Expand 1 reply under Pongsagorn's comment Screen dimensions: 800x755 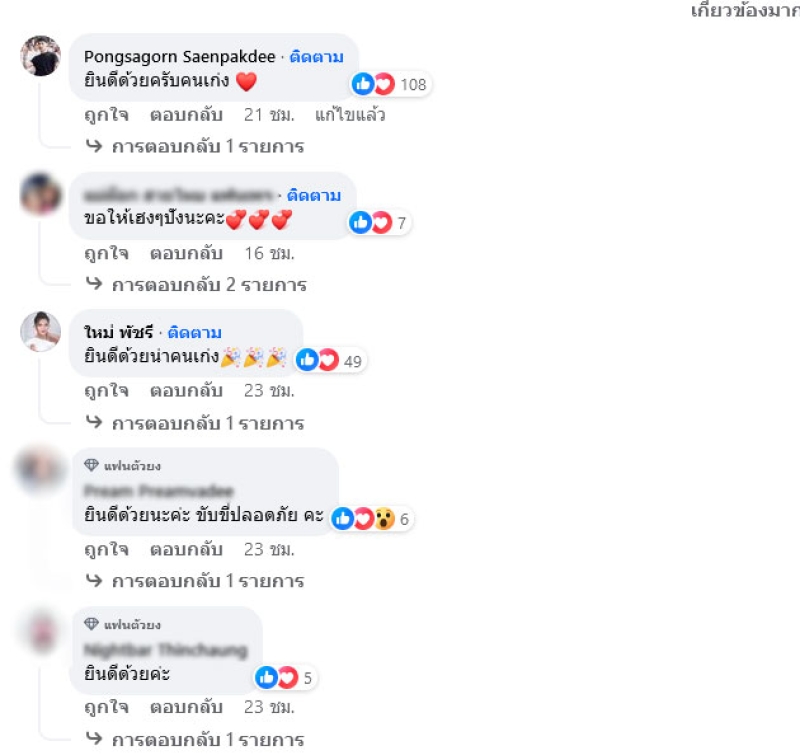point(195,146)
